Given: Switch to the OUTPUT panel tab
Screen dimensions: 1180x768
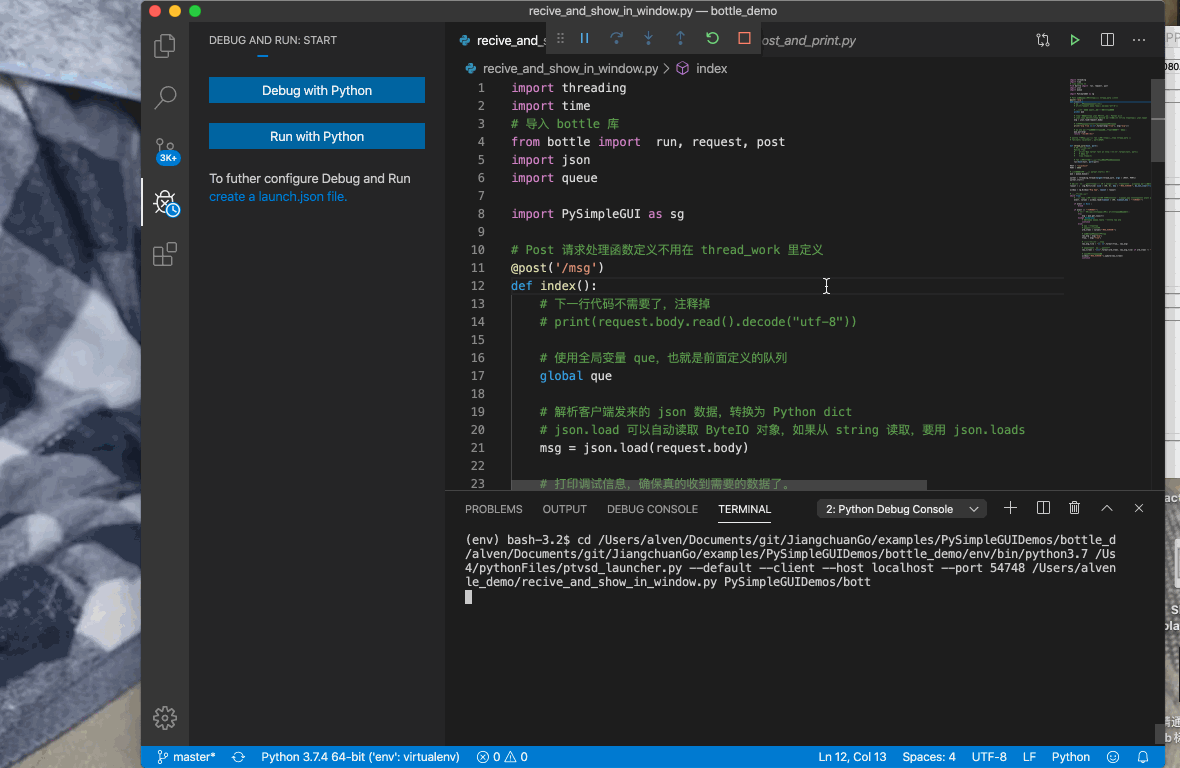Looking at the screenshot, I should pyautogui.click(x=564, y=509).
